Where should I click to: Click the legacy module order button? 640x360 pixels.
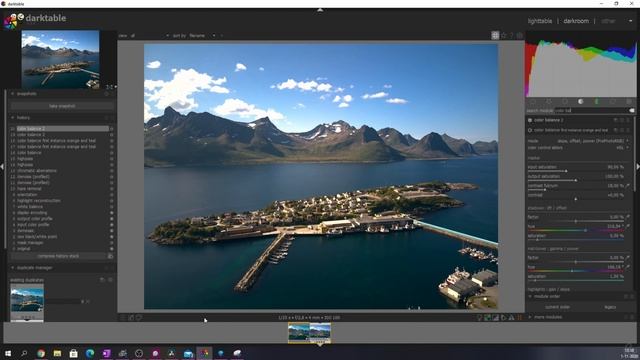[x=610, y=307]
